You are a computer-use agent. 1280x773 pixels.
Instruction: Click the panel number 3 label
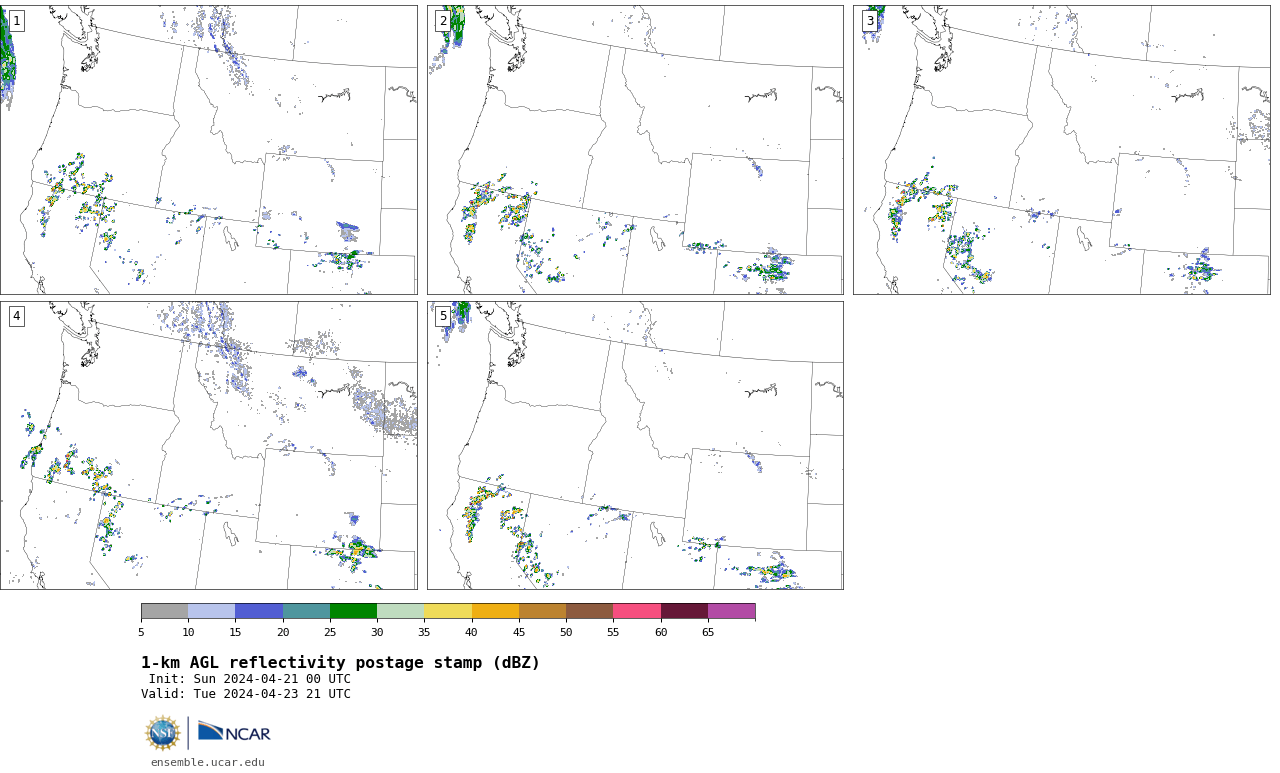coord(870,21)
